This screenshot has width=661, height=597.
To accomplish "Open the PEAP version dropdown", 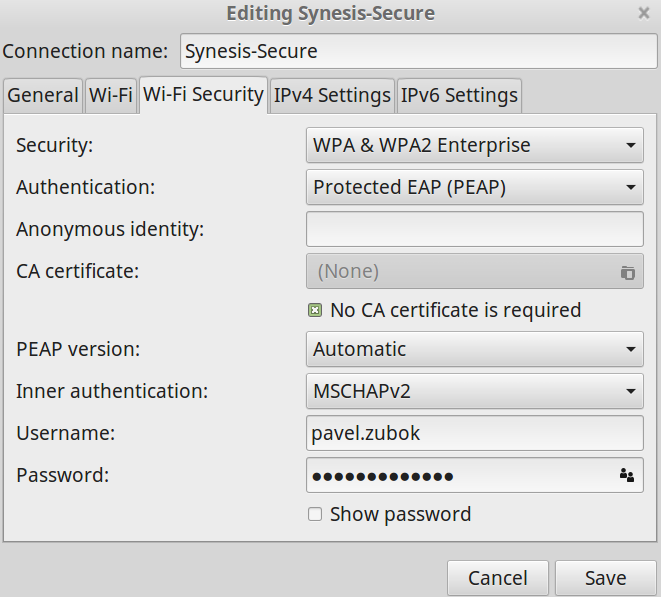I will pos(475,349).
